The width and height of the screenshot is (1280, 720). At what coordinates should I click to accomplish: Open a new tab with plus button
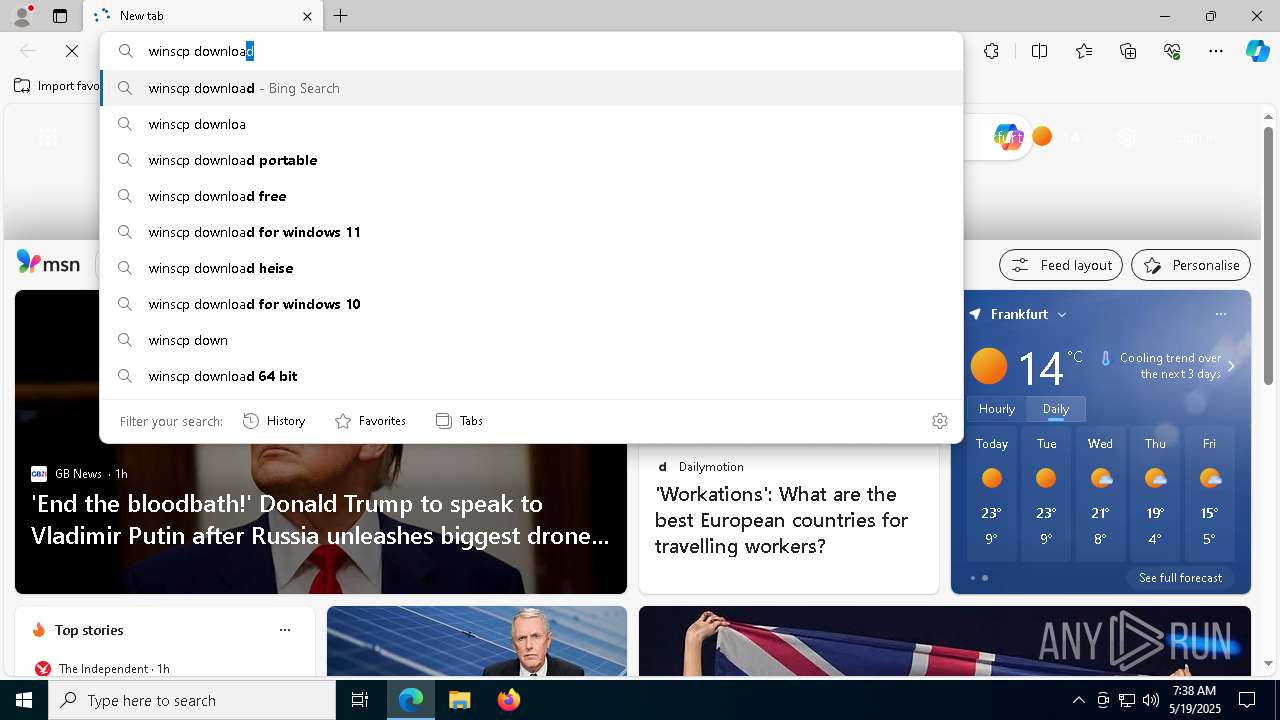(x=341, y=16)
